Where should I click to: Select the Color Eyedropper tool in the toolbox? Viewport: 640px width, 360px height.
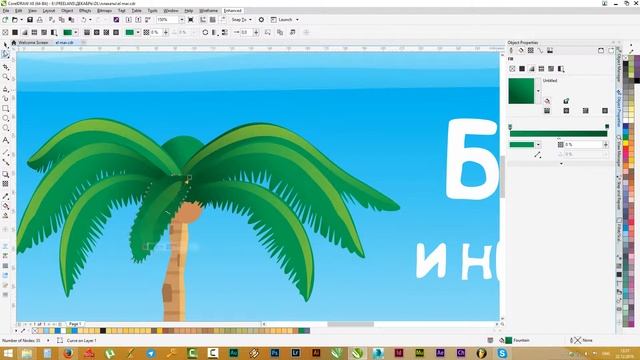point(5,196)
